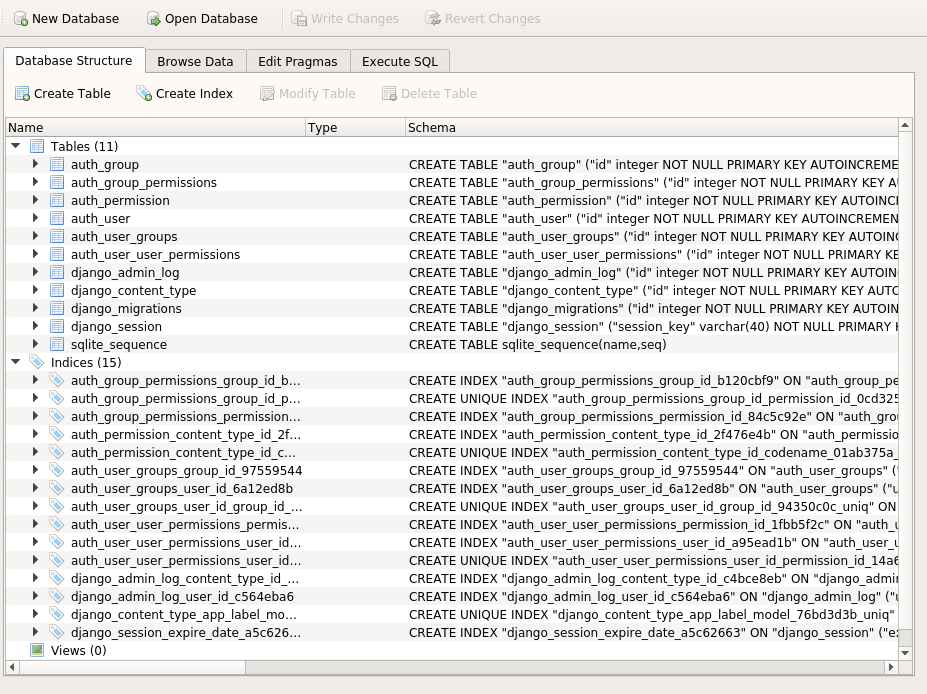The image size is (927, 694).
Task: Switch to the Edit Pragmas tab
Action: pos(298,61)
